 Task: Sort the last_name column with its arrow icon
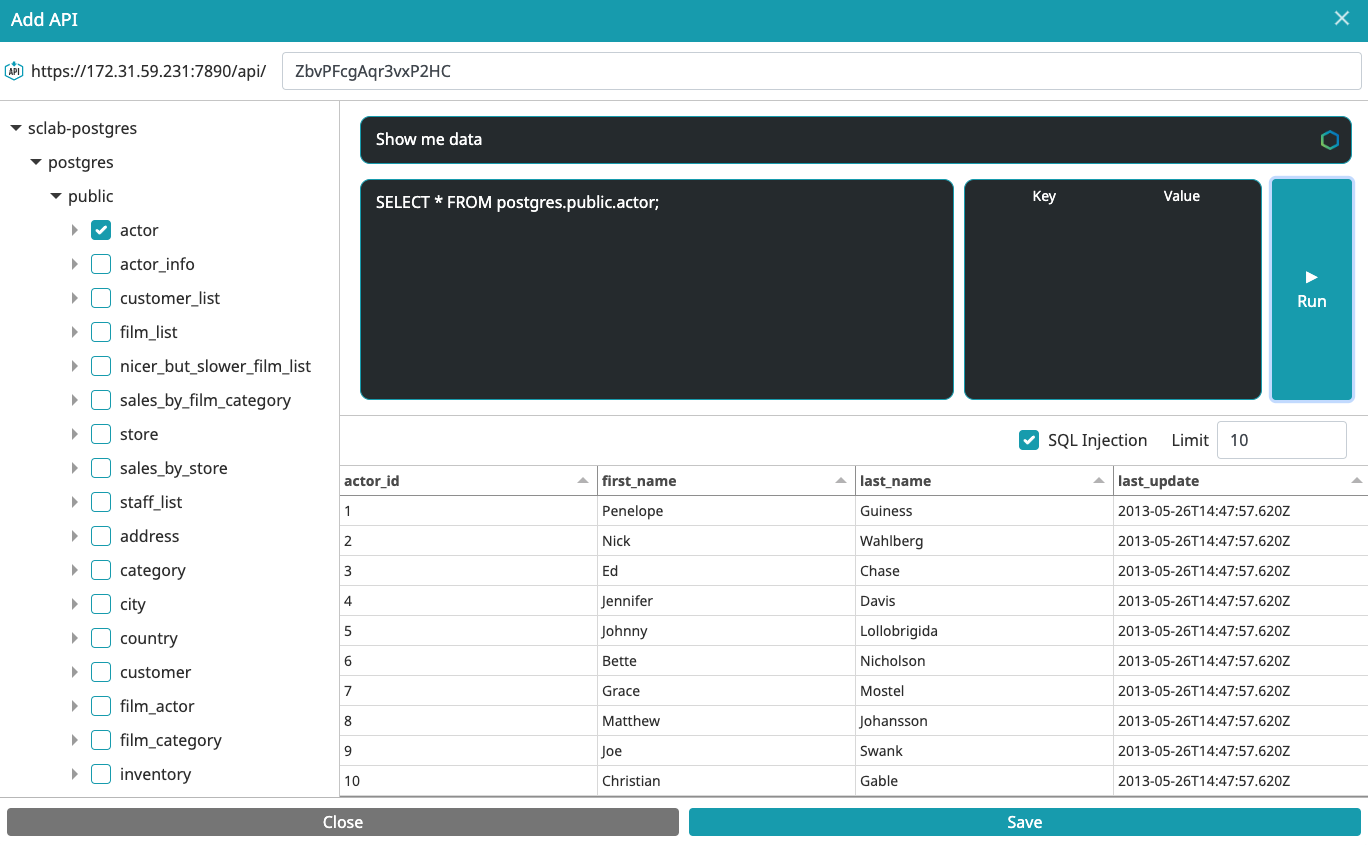tap(1099, 481)
